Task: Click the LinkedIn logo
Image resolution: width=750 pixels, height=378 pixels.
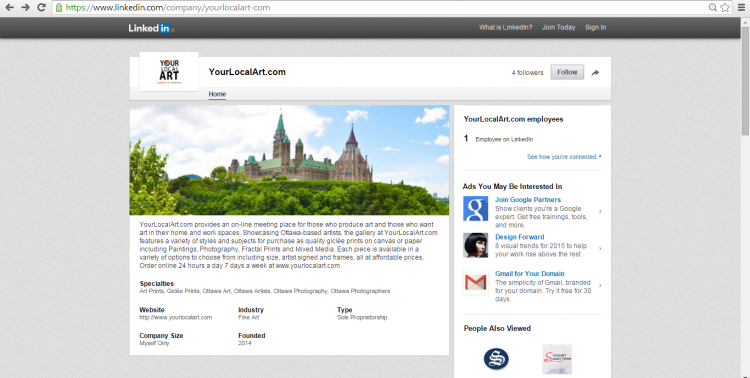Action: 150,28
